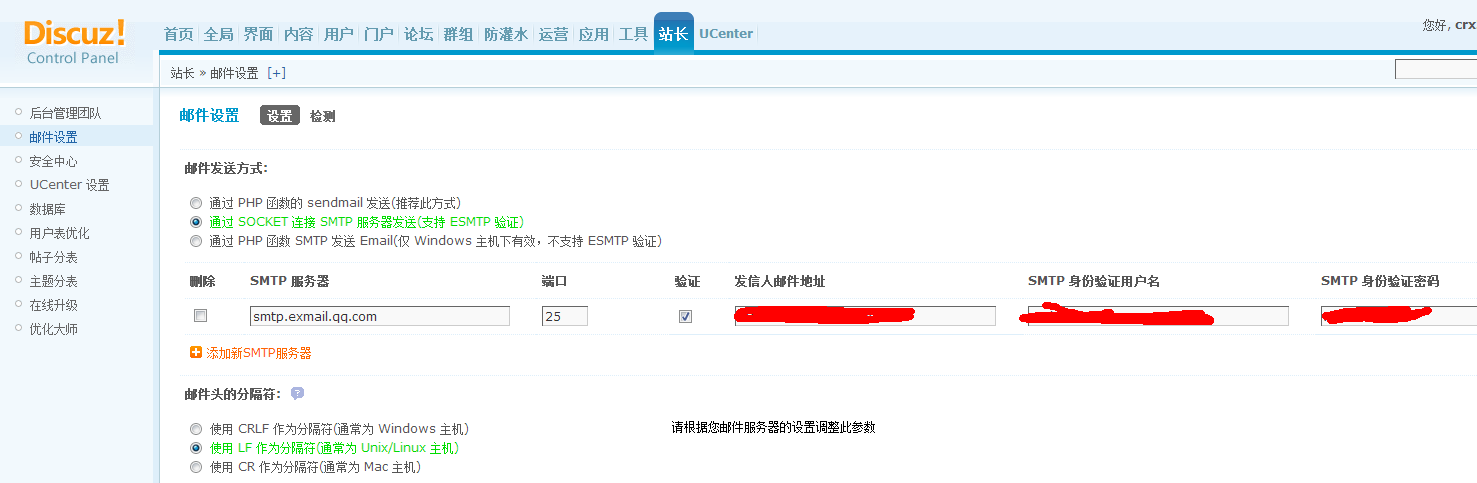
Task: Click the [+] link in the breadcrumb
Action: tap(276, 73)
